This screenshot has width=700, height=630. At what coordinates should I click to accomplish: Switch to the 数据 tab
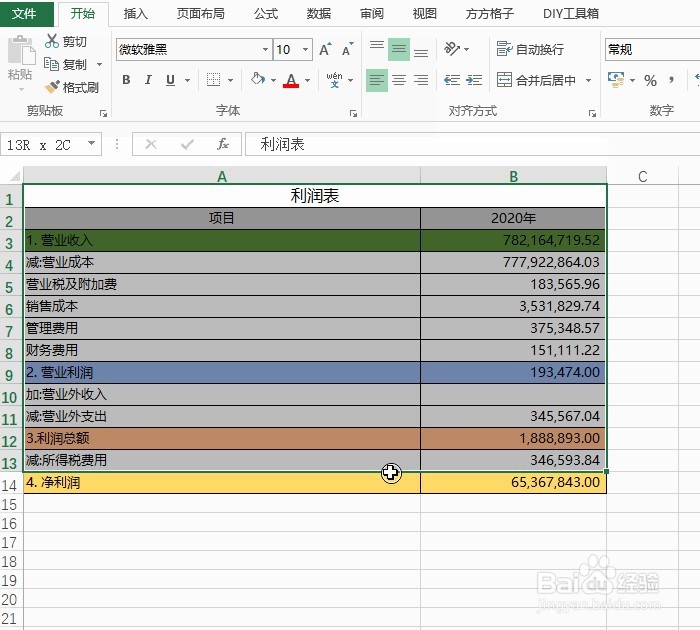(x=319, y=14)
